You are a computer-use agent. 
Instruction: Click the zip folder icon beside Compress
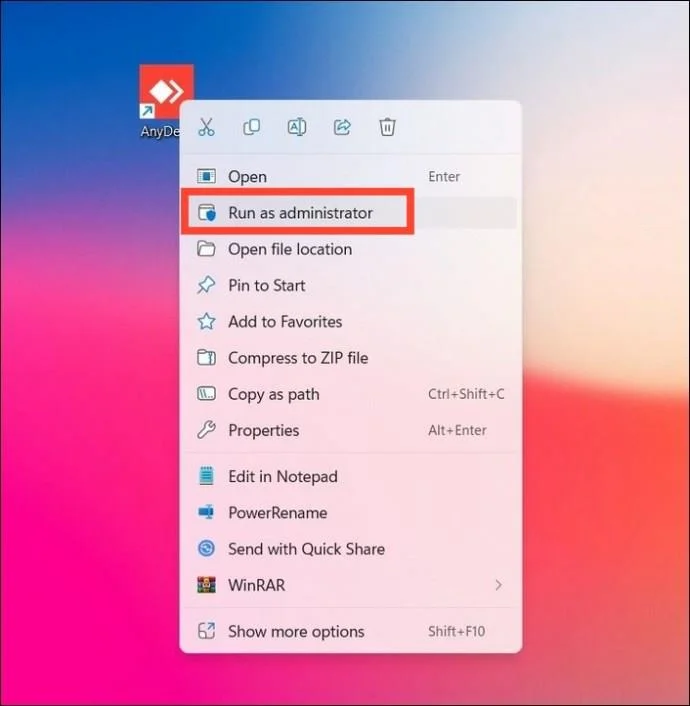pyautogui.click(x=206, y=358)
